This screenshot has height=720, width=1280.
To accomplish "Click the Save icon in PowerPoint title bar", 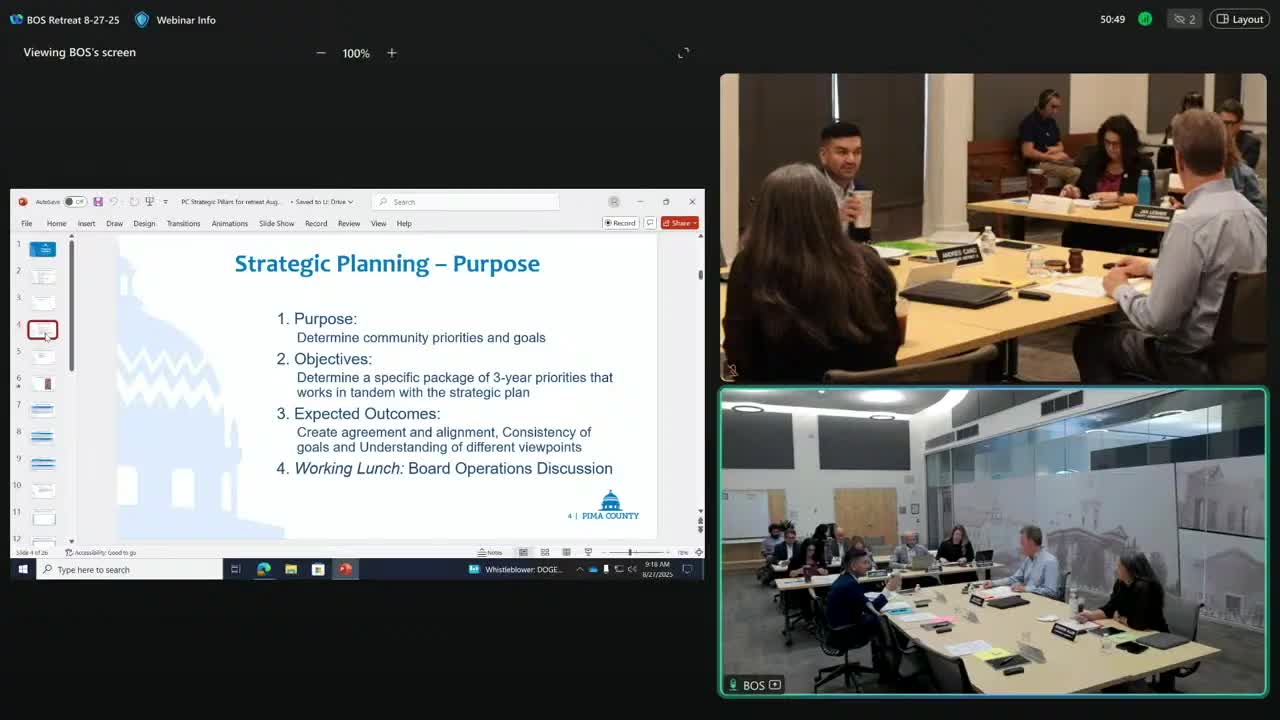I will click(98, 202).
